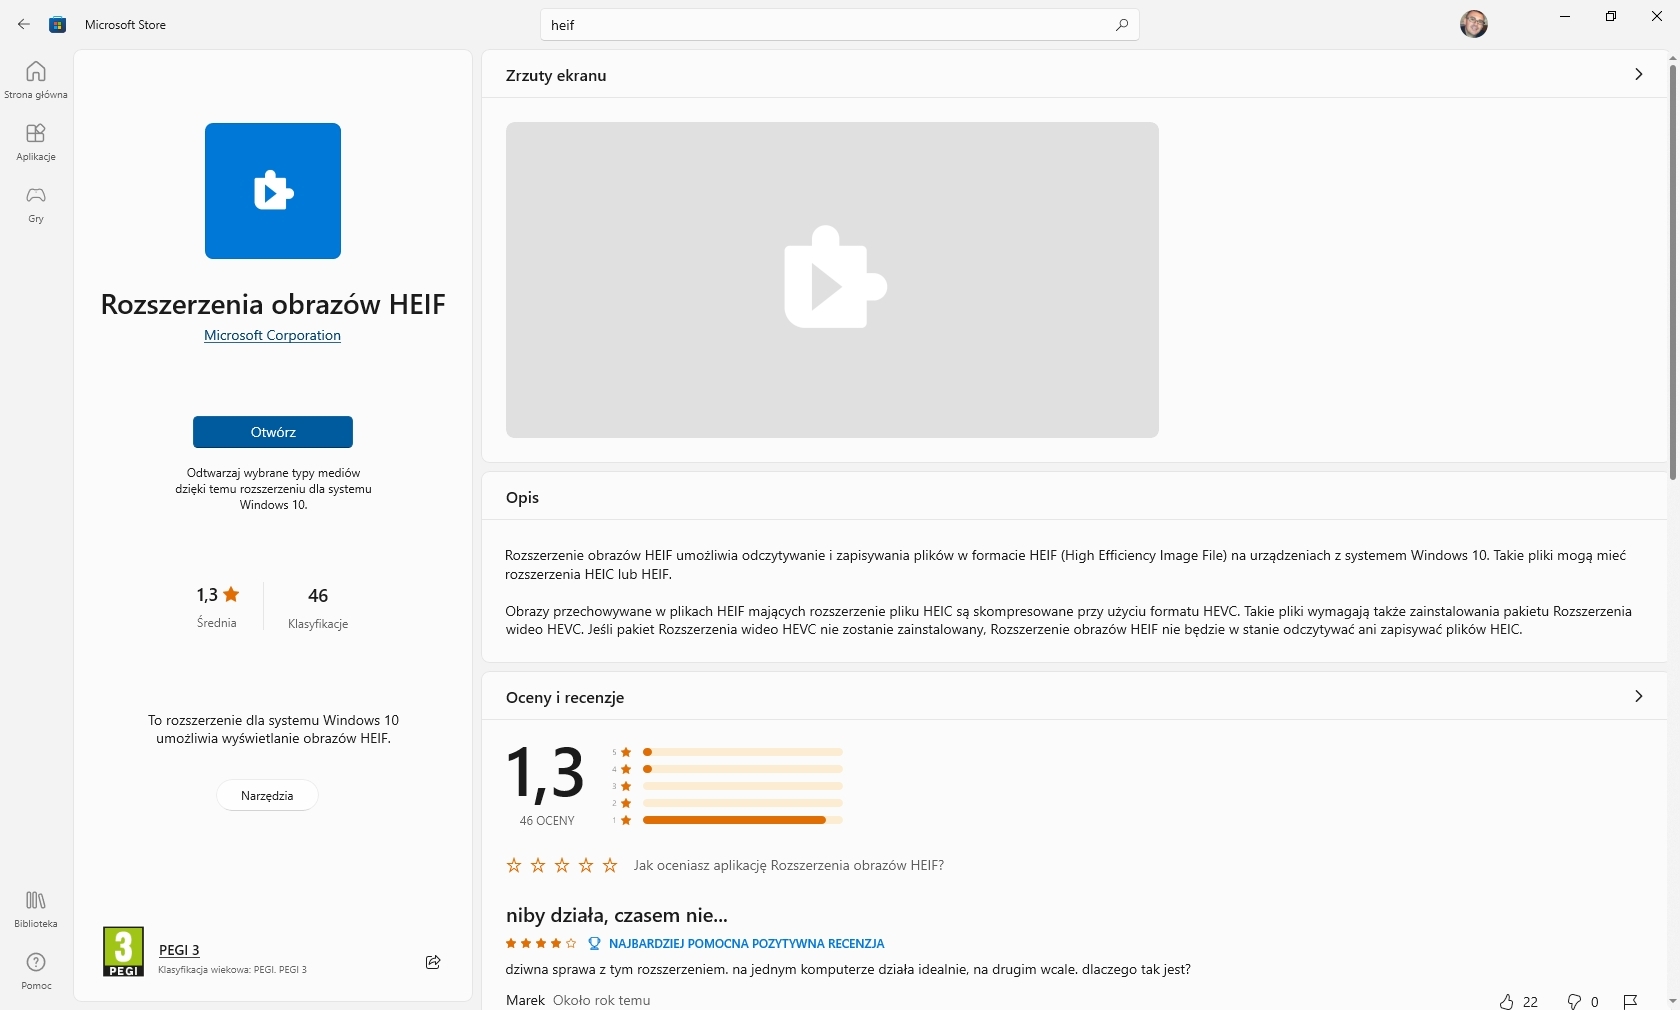Switch to the Aplikacje section
The height and width of the screenshot is (1010, 1680).
click(35, 142)
